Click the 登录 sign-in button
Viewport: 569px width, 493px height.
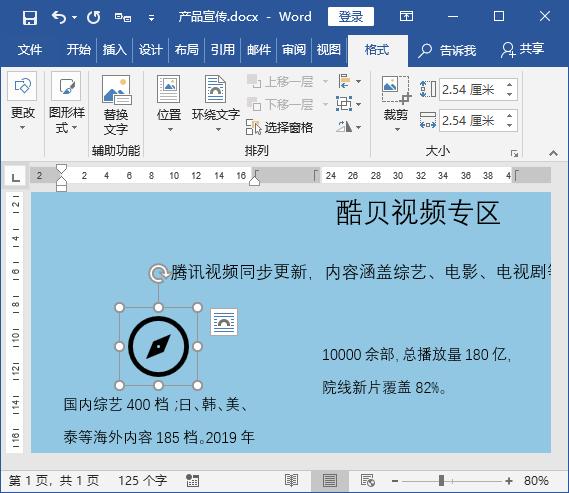[x=351, y=17]
